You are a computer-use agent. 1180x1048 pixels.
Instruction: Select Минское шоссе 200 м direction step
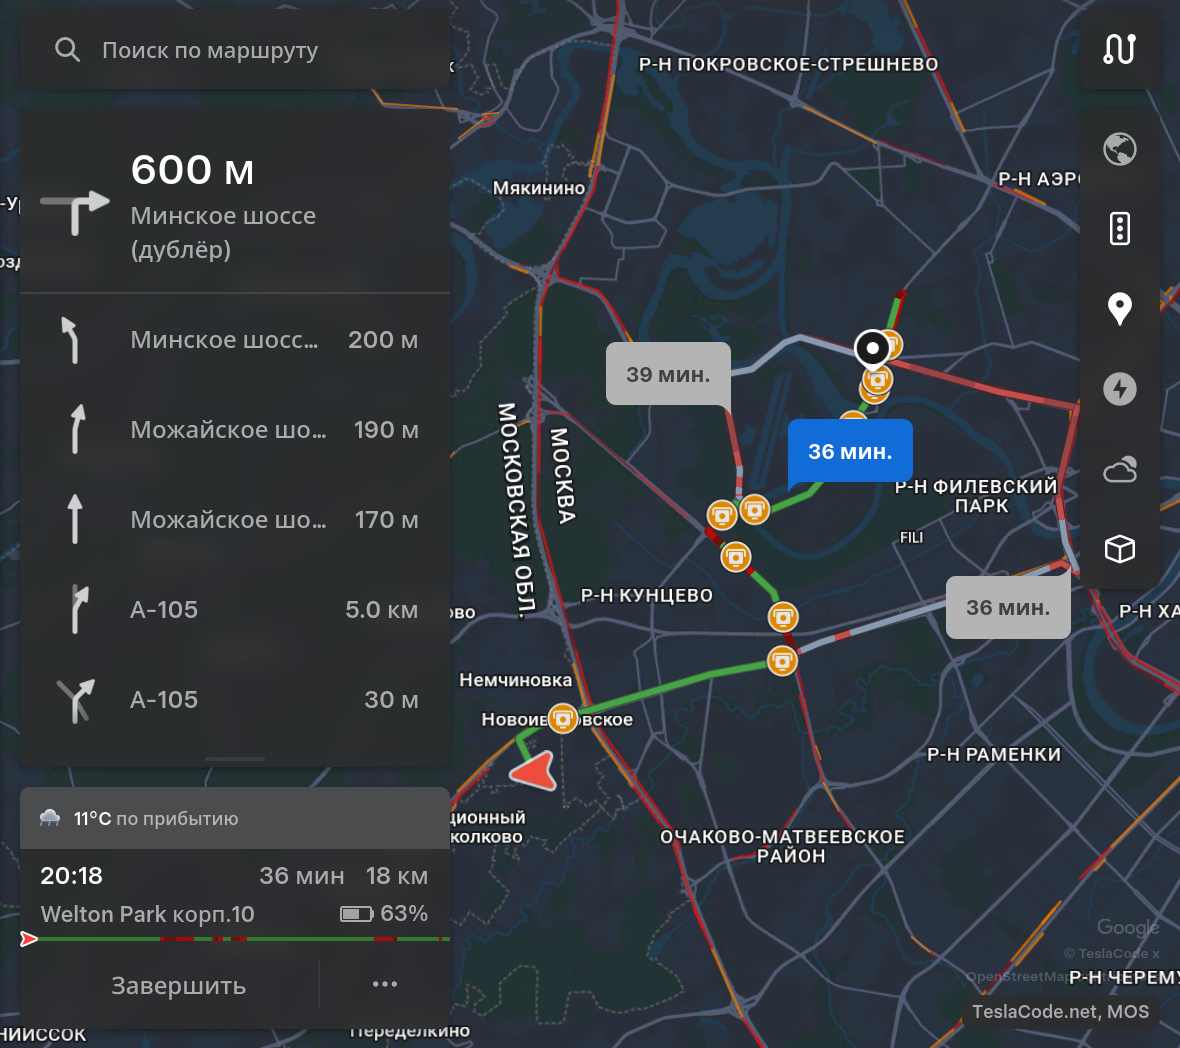(x=235, y=340)
